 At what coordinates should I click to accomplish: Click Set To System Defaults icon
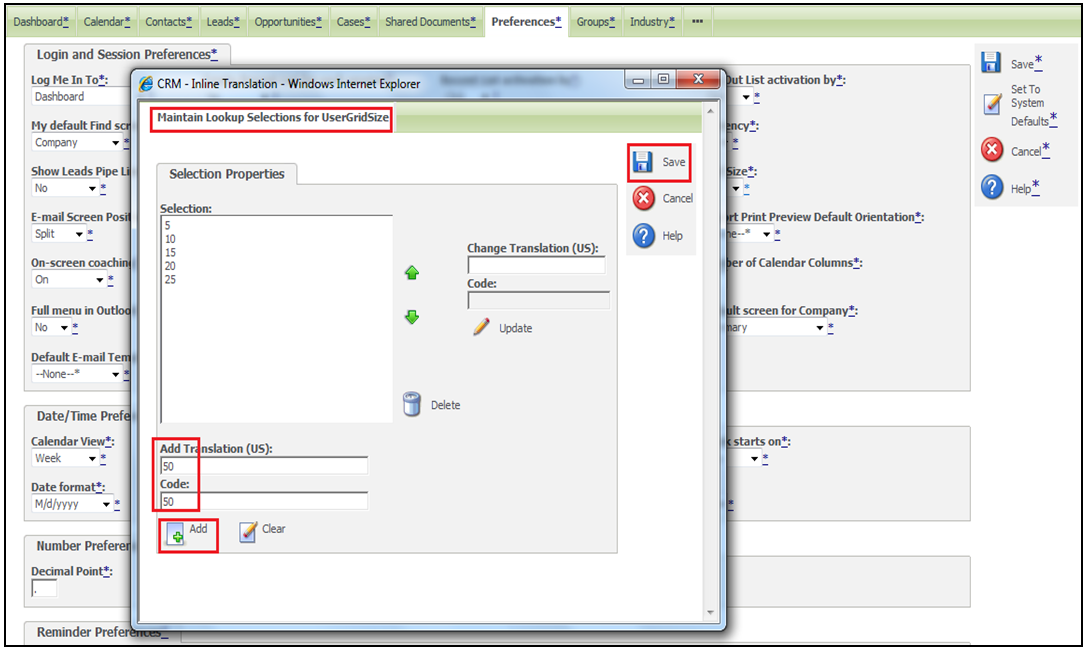[992, 103]
